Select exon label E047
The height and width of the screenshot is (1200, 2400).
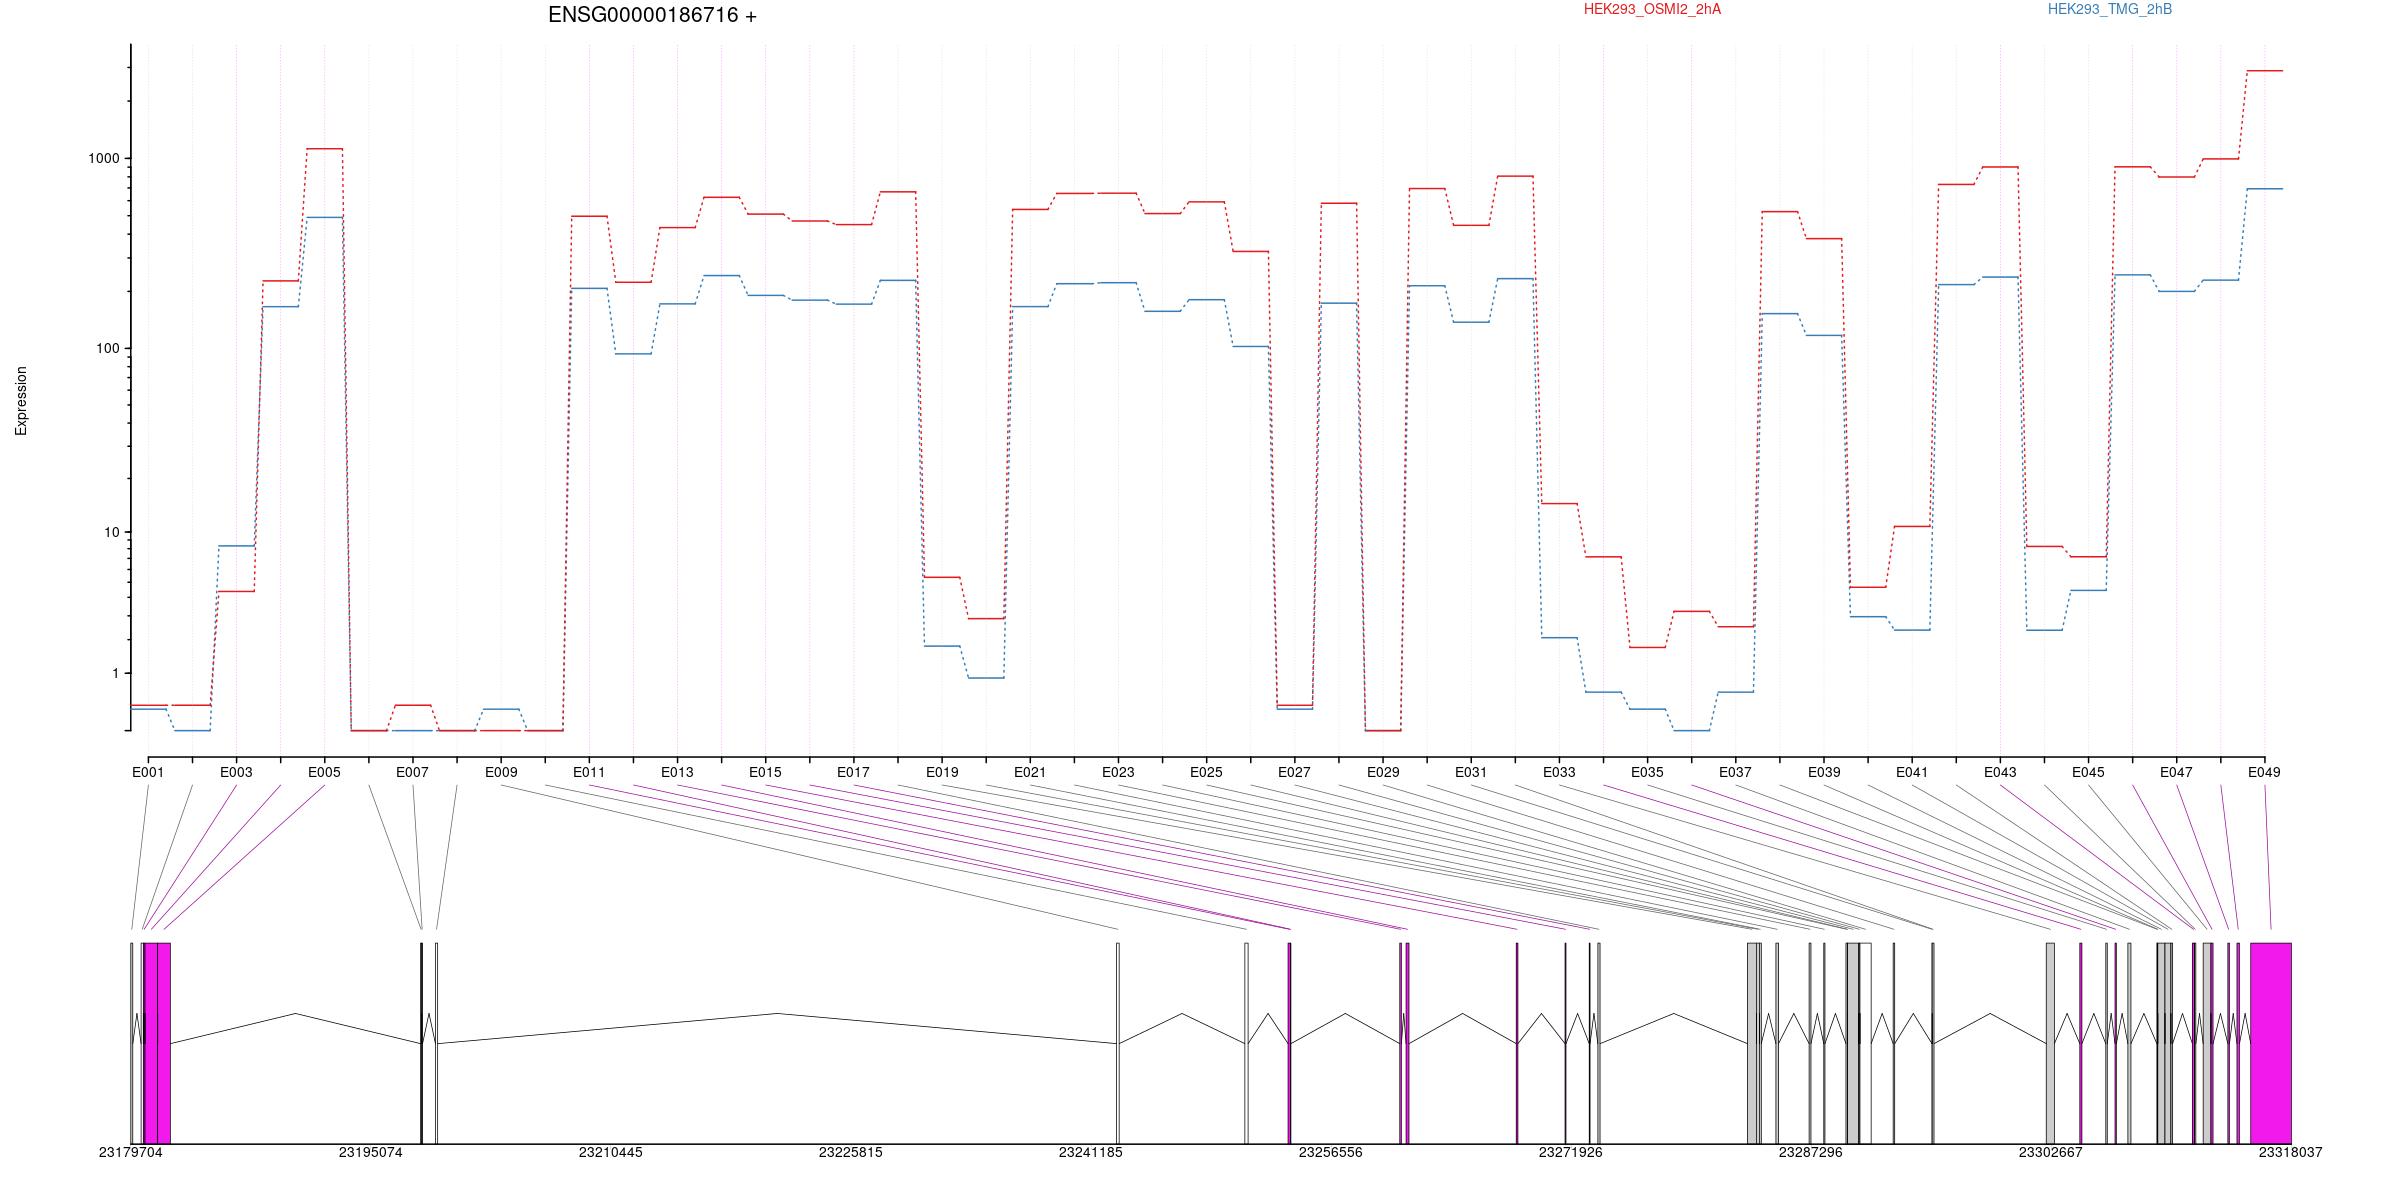2176,772
